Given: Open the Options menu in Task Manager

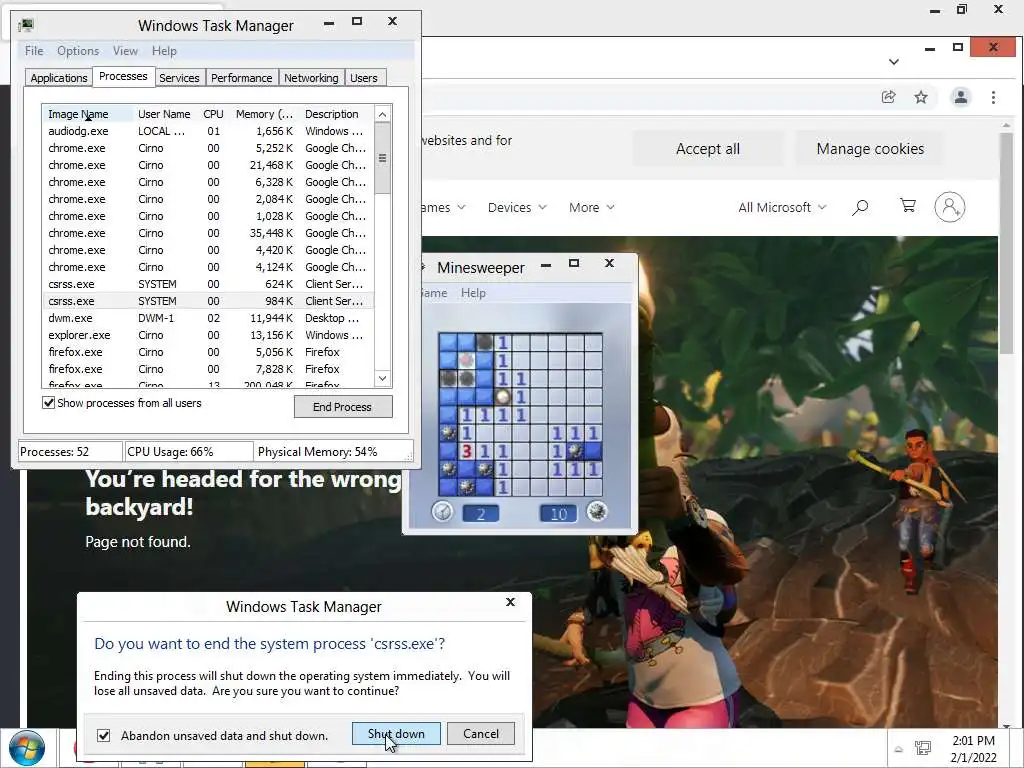Looking at the screenshot, I should pyautogui.click(x=78, y=51).
